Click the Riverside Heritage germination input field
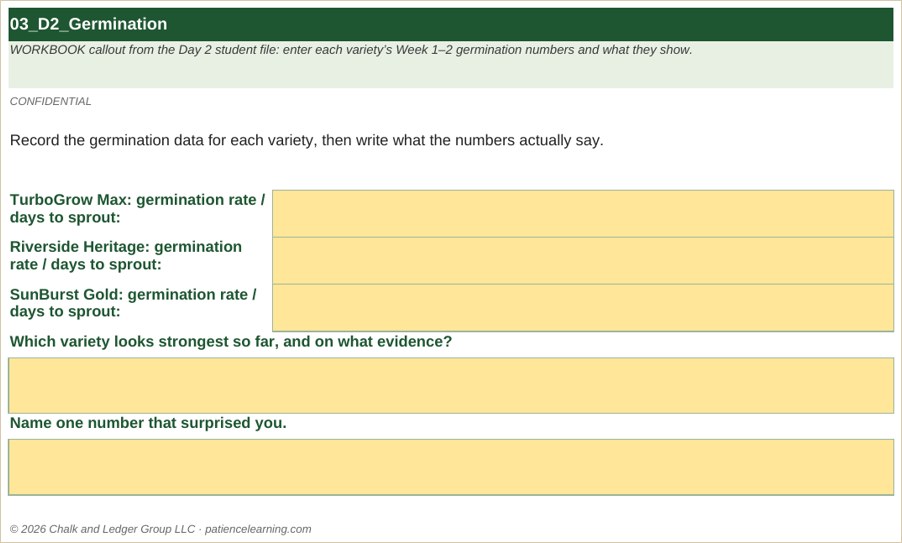 tap(583, 261)
